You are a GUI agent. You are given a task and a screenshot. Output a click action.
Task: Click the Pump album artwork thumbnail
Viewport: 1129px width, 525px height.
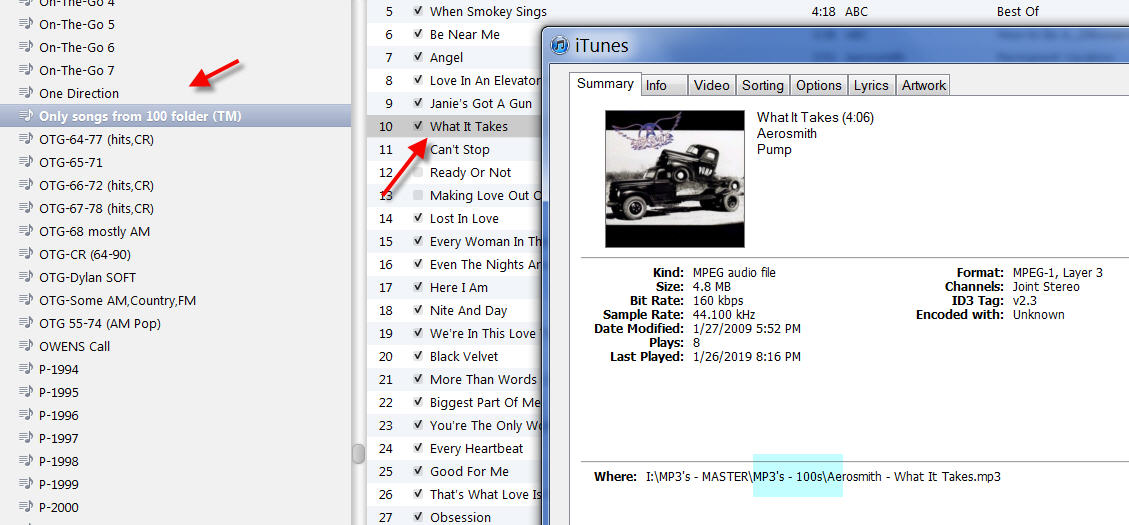[x=675, y=179]
